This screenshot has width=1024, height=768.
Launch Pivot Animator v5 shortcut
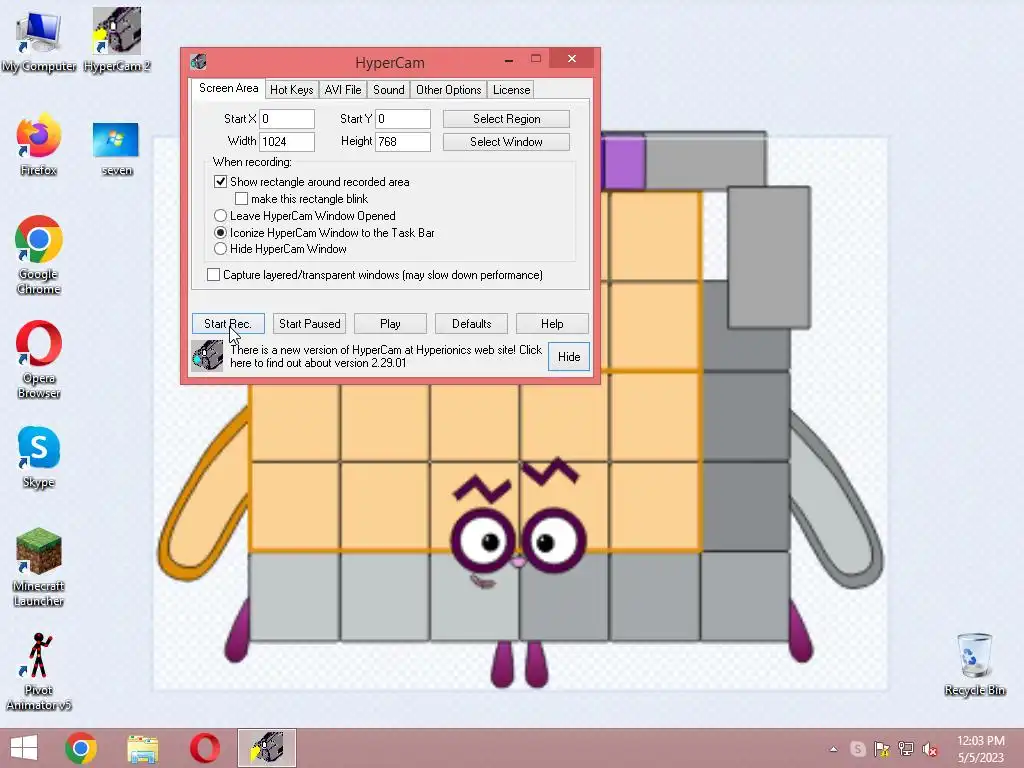[x=39, y=671]
